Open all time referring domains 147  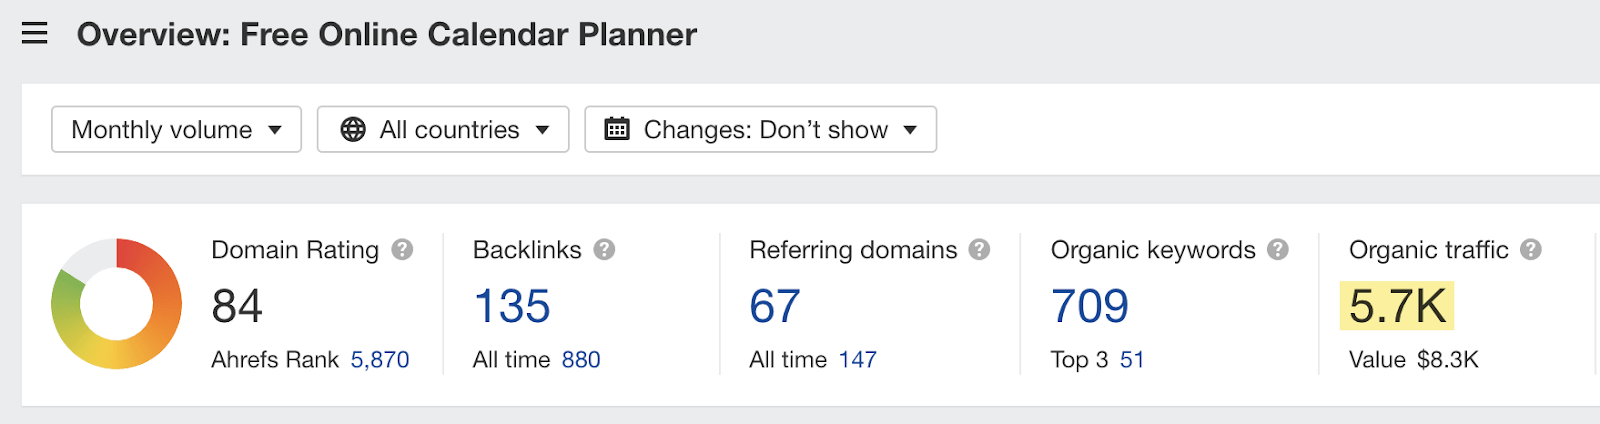(857, 360)
